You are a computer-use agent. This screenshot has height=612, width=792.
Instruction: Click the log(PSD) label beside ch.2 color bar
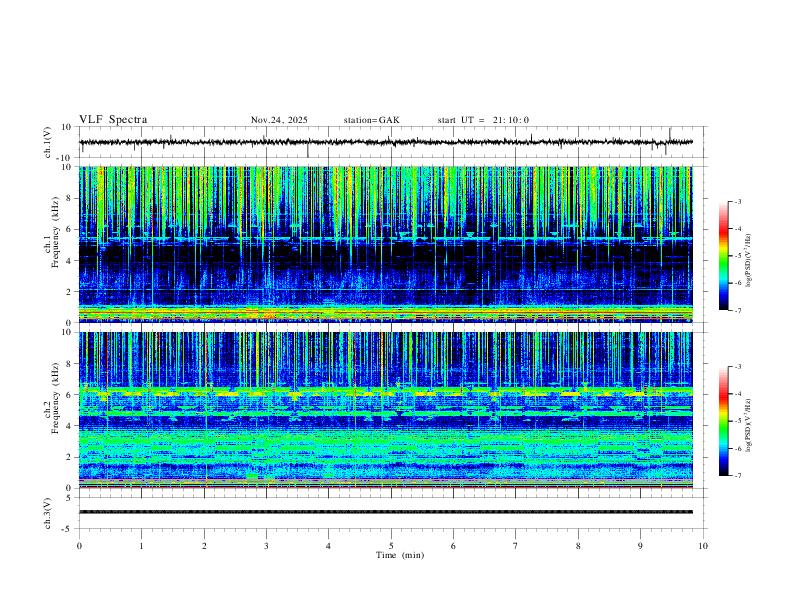pyautogui.click(x=750, y=425)
